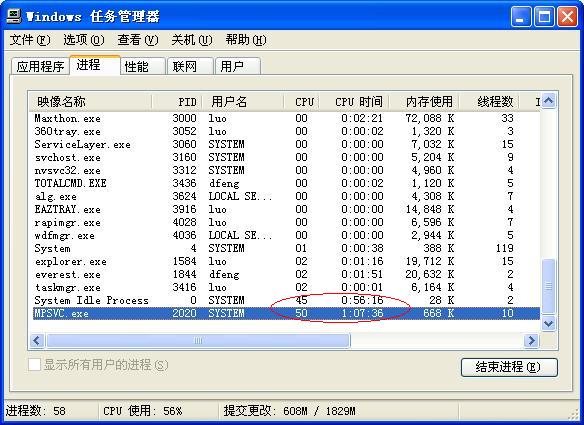Open the 文件(F) menu

tap(30, 39)
